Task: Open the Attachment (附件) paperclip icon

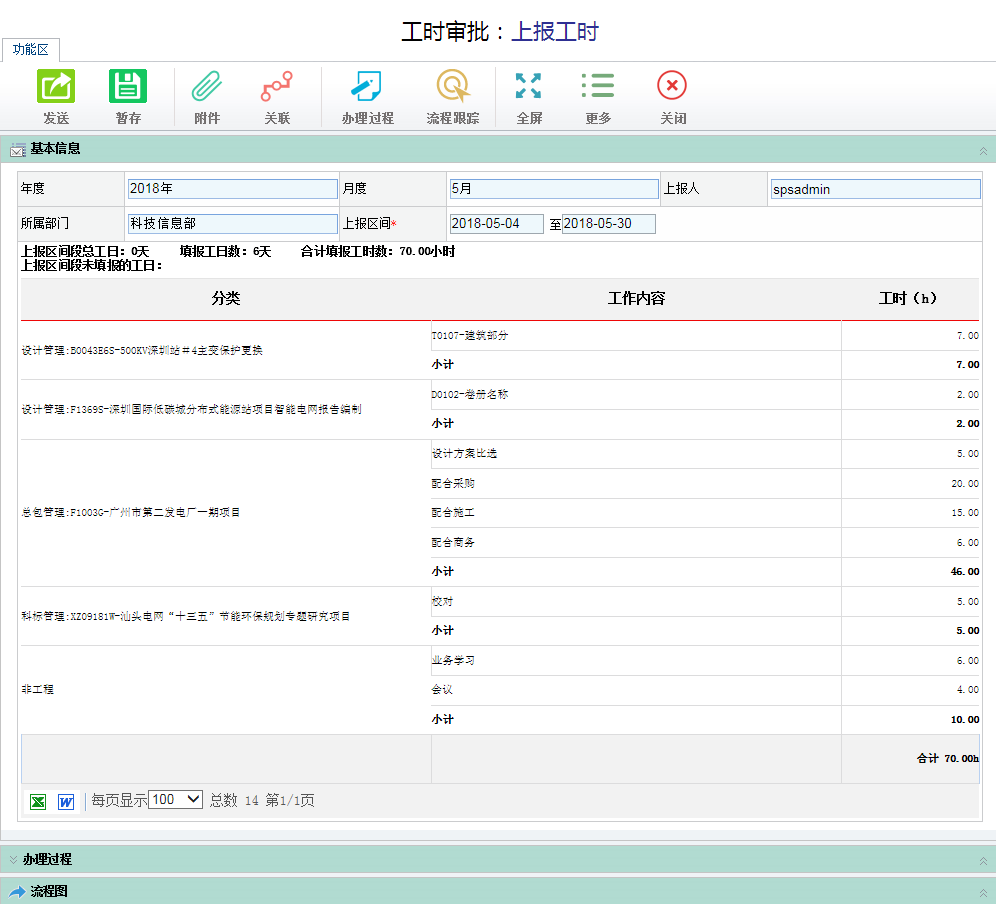Action: pyautogui.click(x=207, y=87)
